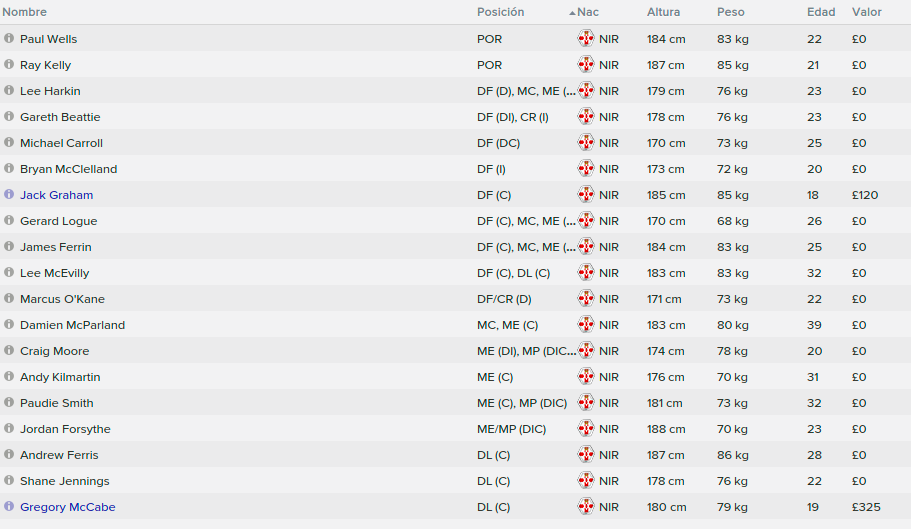Click info icon next to Lee McEvilly

coord(9,272)
